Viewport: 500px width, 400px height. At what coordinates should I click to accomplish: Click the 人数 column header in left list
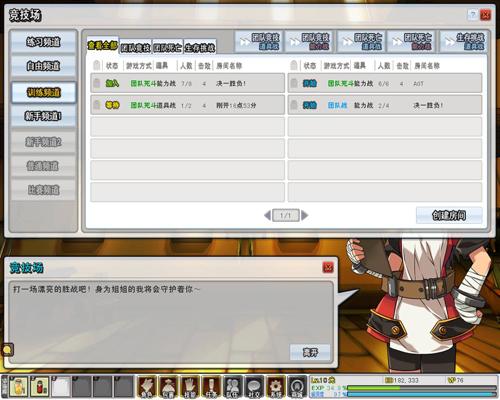[186, 66]
